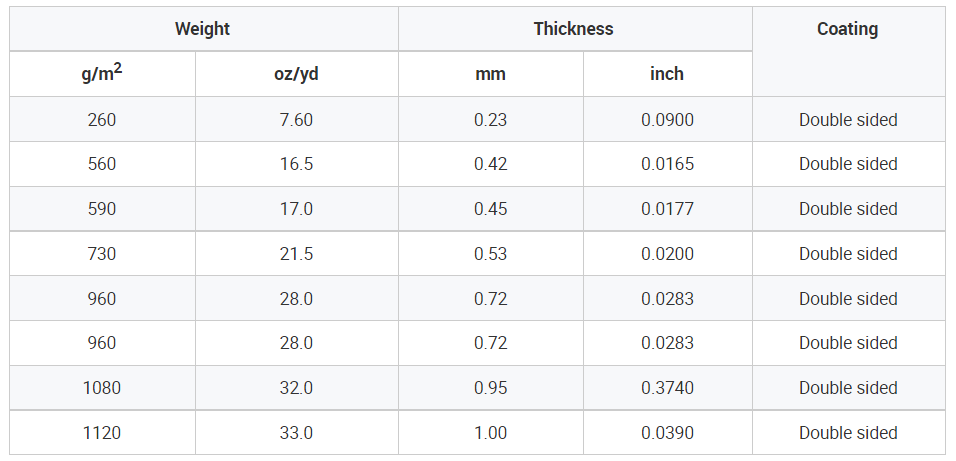Select the 21.5 oz/yd value
Screen dimensions: 956x461
(296, 254)
